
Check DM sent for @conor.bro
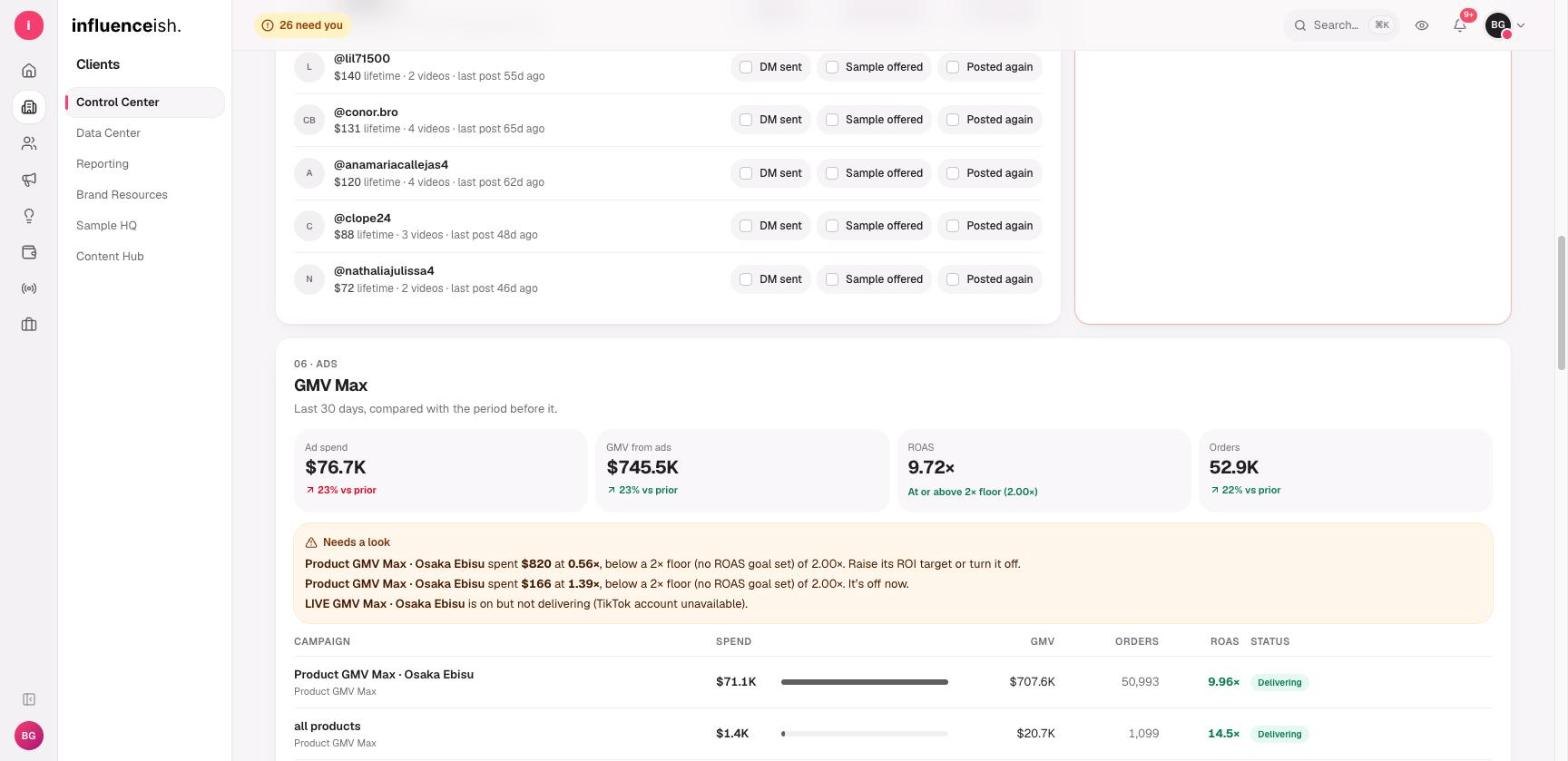coord(746,119)
